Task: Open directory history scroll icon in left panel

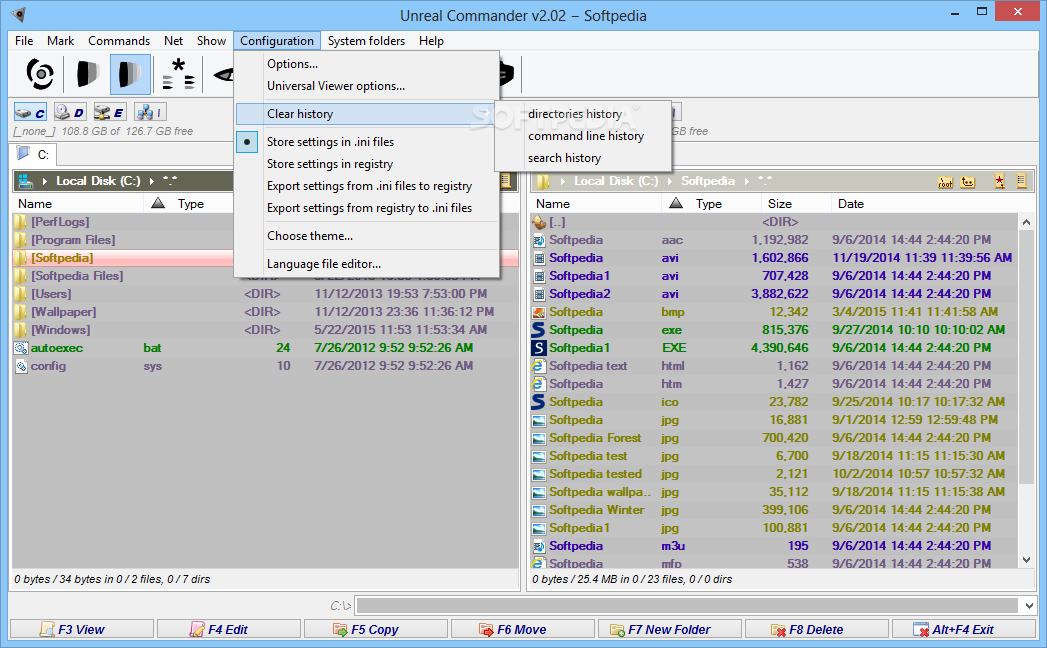Action: click(506, 181)
